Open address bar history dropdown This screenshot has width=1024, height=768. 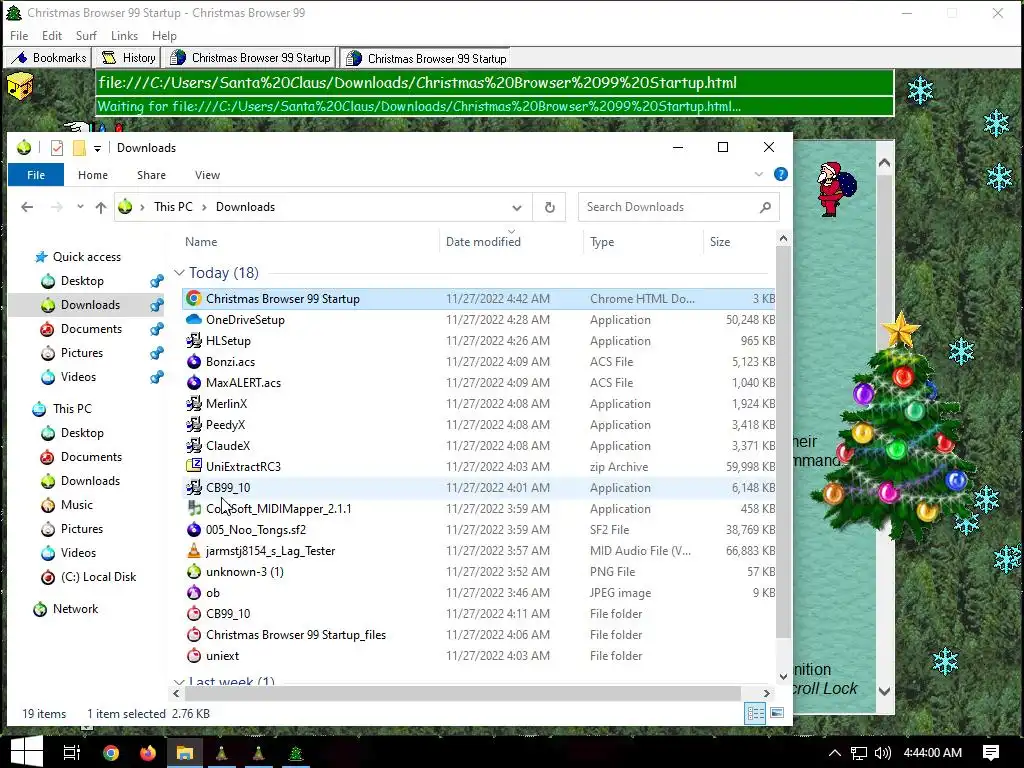click(517, 208)
